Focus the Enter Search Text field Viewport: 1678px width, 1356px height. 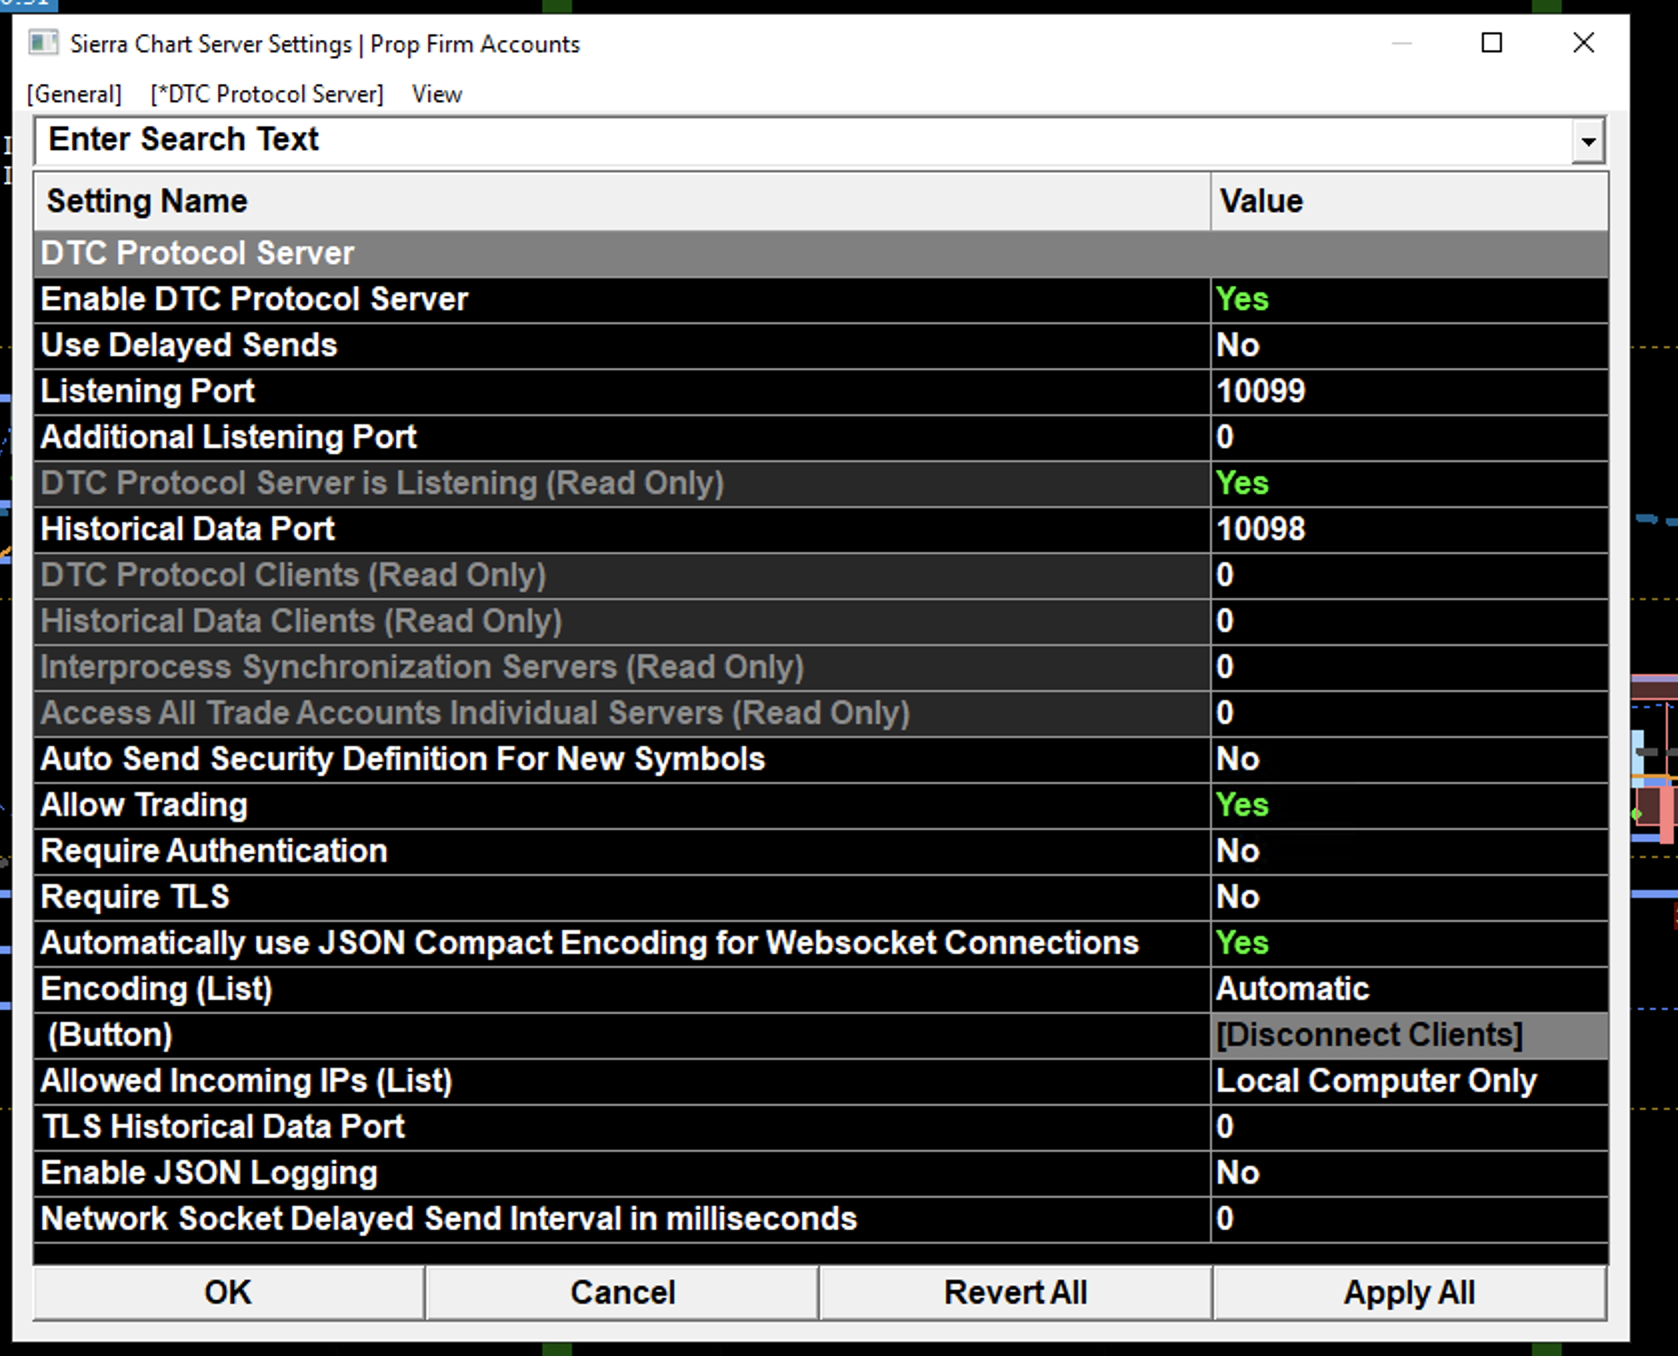(803, 140)
